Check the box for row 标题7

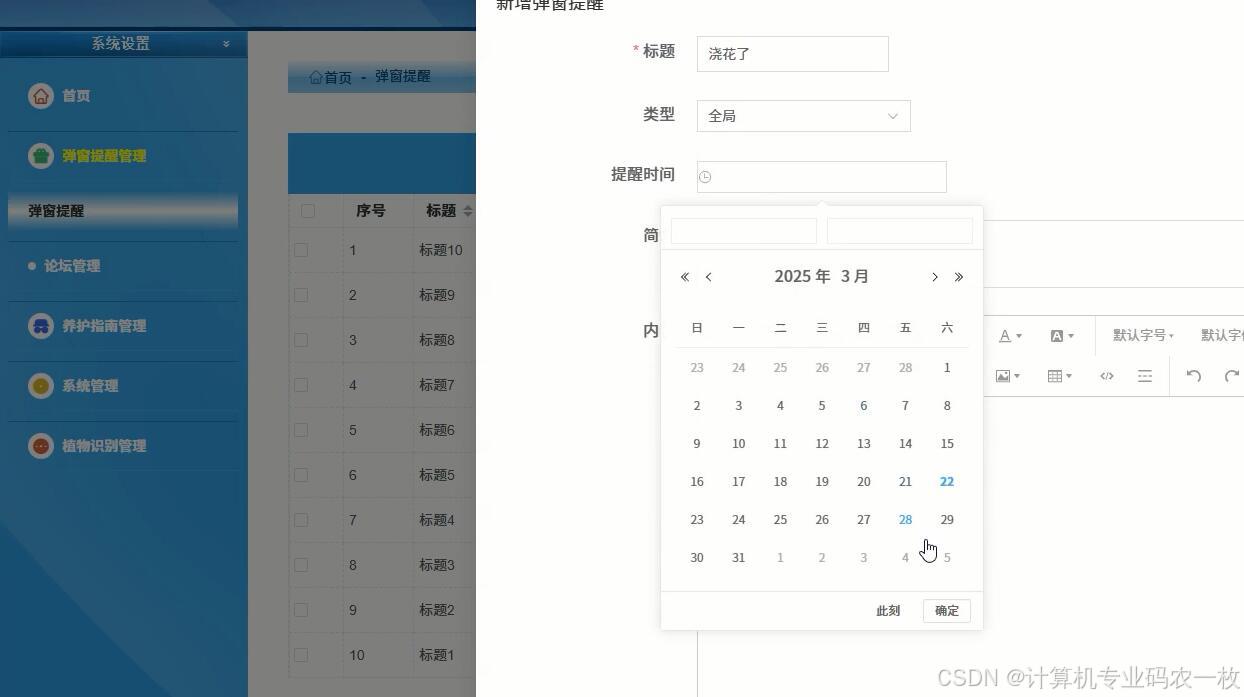coord(301,385)
